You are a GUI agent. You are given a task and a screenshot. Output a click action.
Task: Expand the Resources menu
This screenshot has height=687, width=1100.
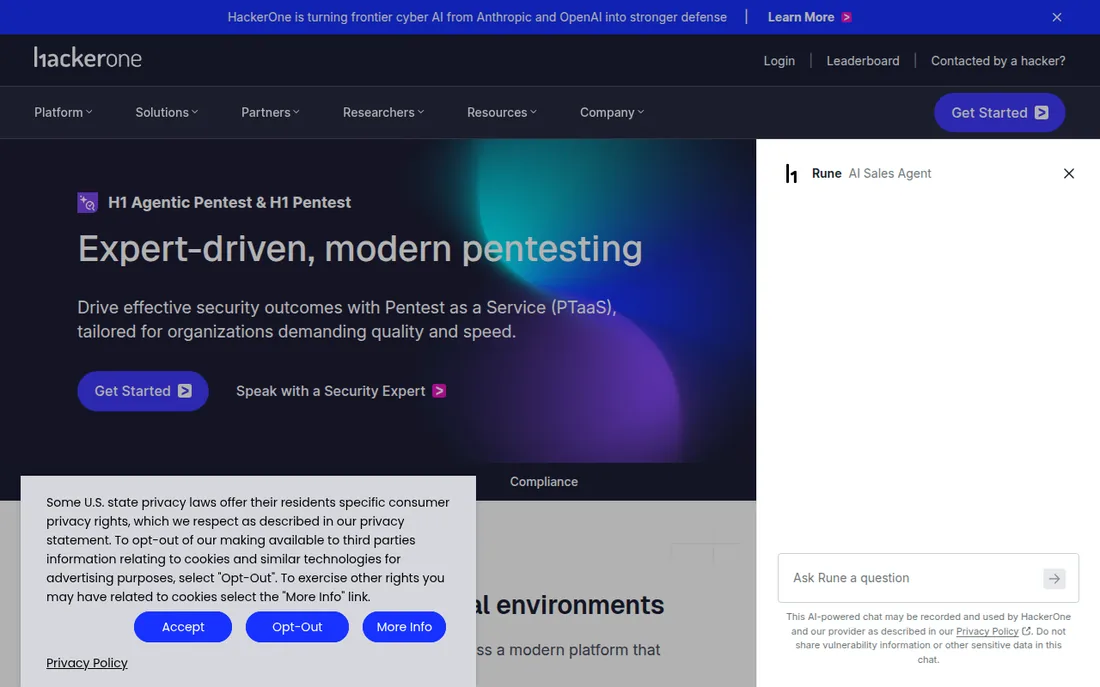(502, 112)
